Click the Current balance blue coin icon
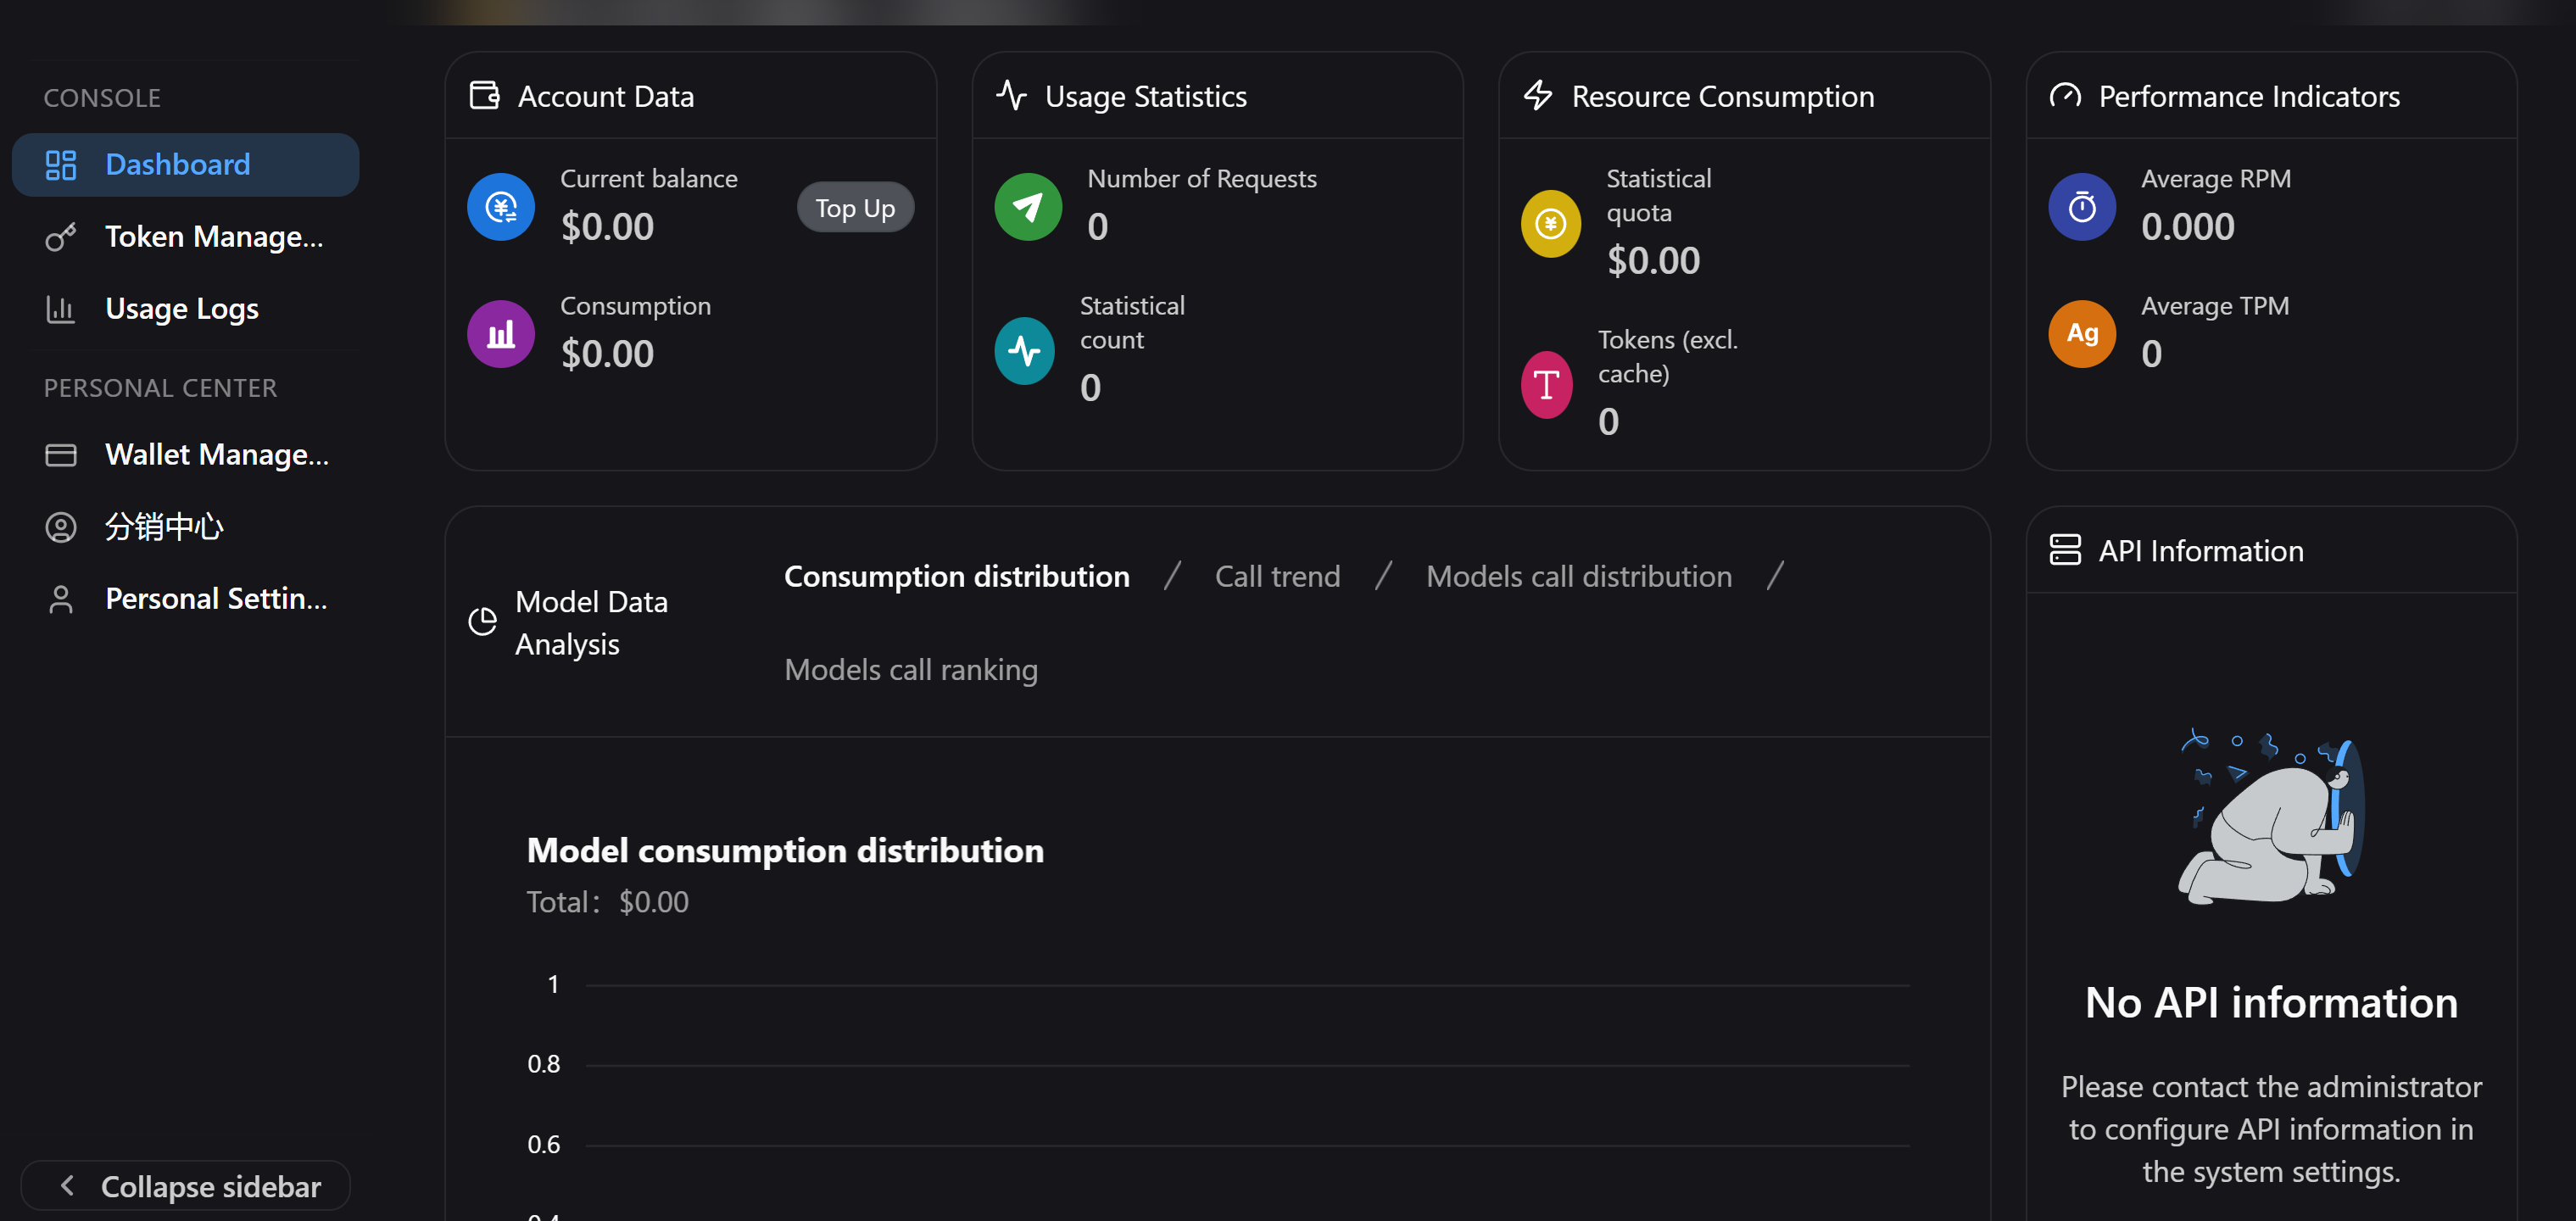Image resolution: width=2576 pixels, height=1221 pixels. click(501, 207)
